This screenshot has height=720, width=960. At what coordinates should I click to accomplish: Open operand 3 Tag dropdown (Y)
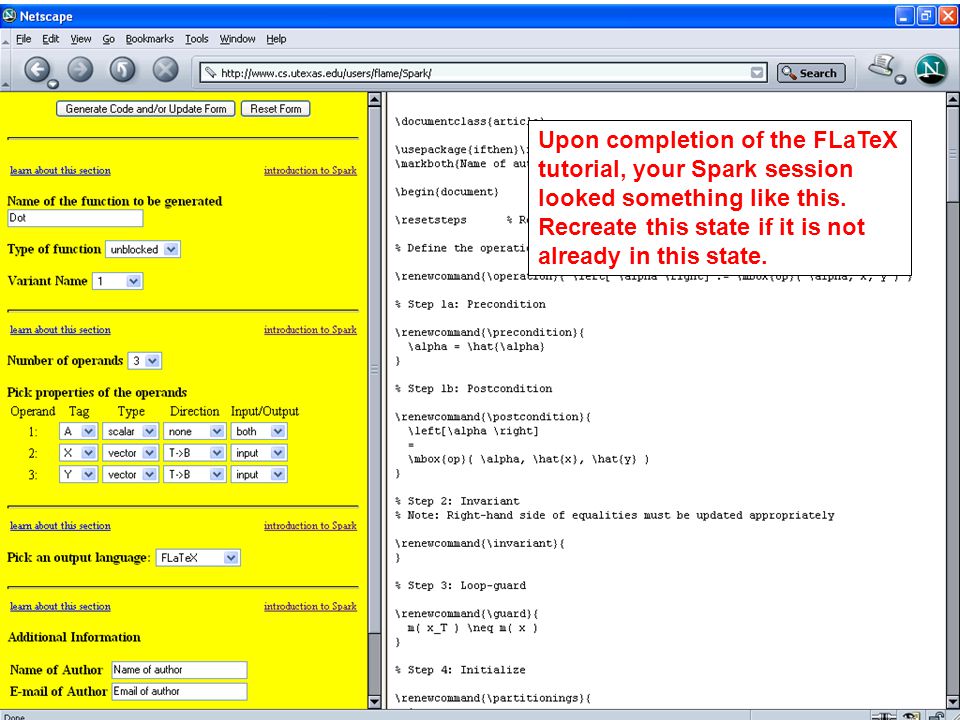[x=78, y=474]
